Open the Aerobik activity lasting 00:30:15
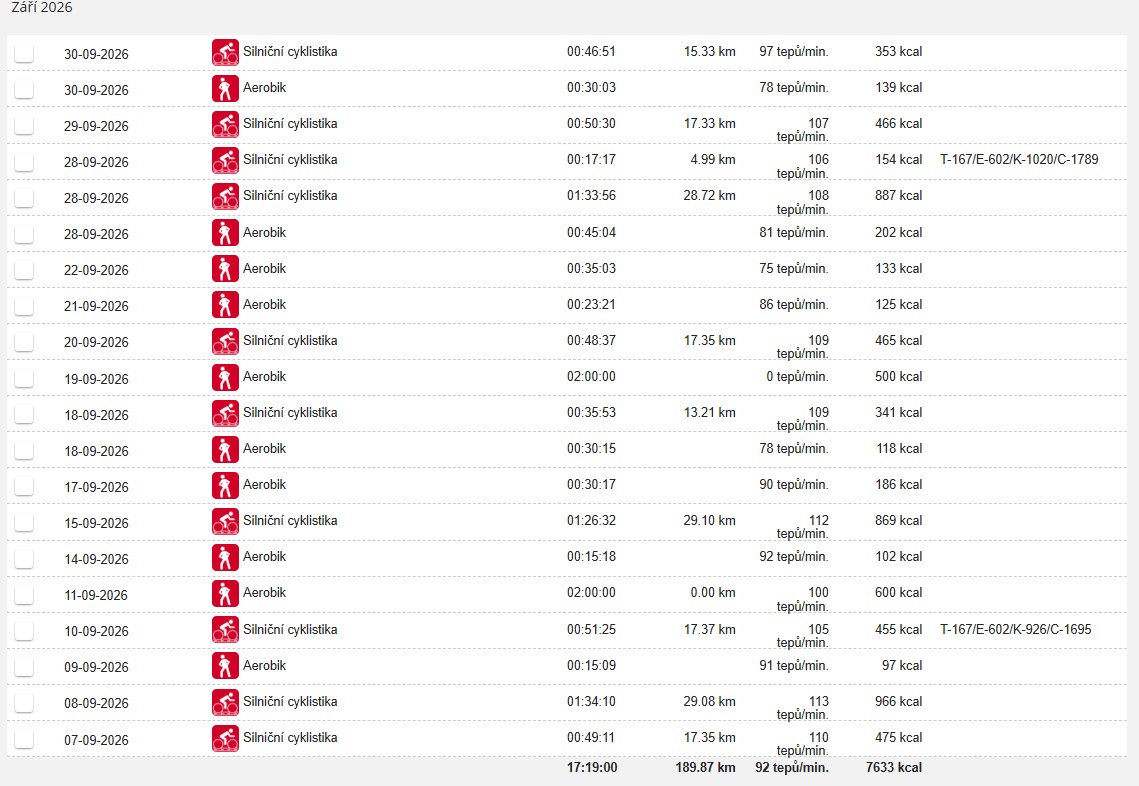1139x786 pixels. pos(264,448)
